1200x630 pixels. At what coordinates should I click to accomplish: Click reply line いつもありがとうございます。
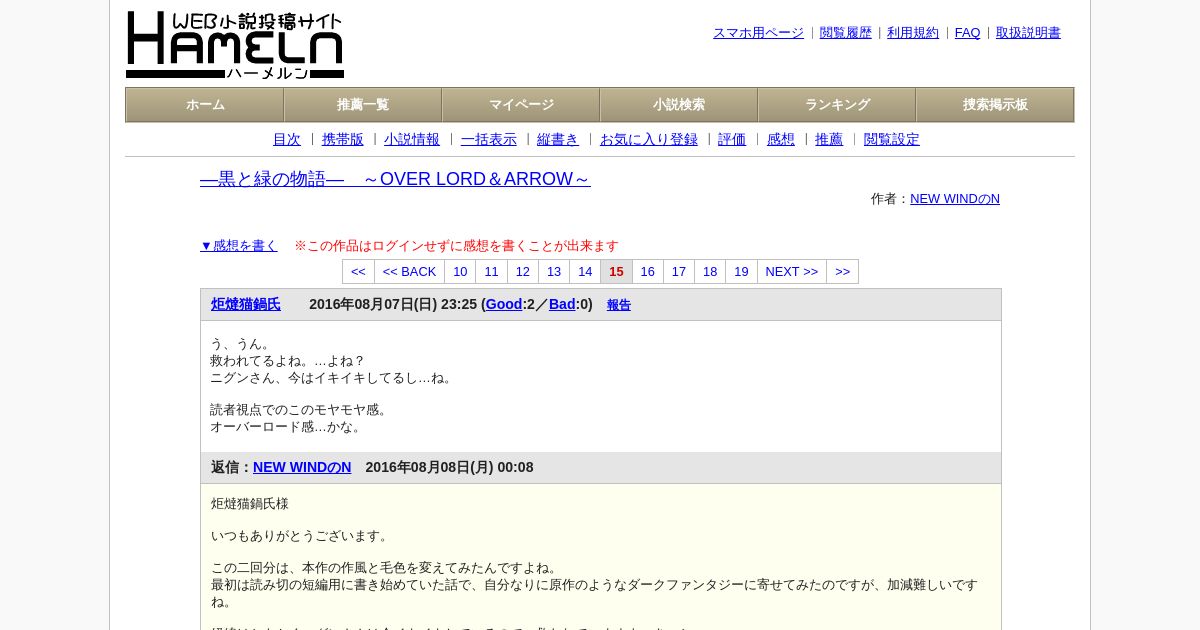click(300, 536)
